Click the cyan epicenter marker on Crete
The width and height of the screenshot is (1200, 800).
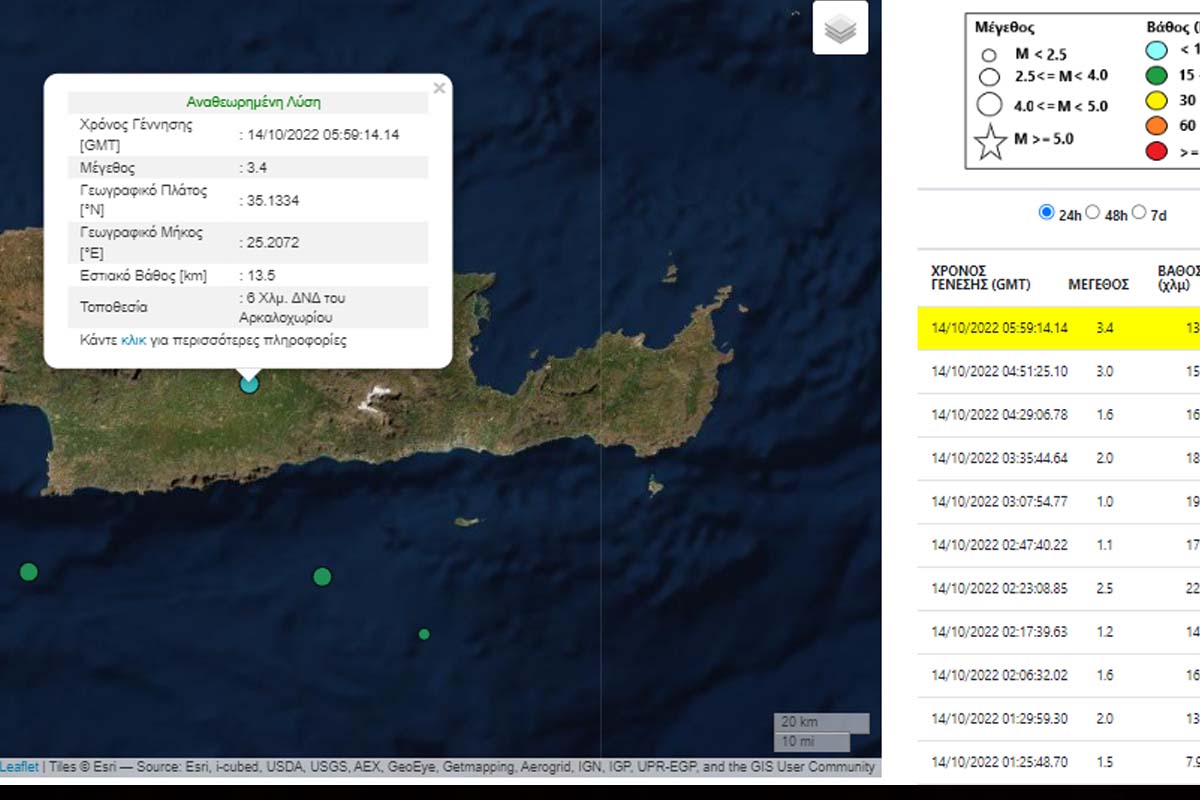point(249,382)
